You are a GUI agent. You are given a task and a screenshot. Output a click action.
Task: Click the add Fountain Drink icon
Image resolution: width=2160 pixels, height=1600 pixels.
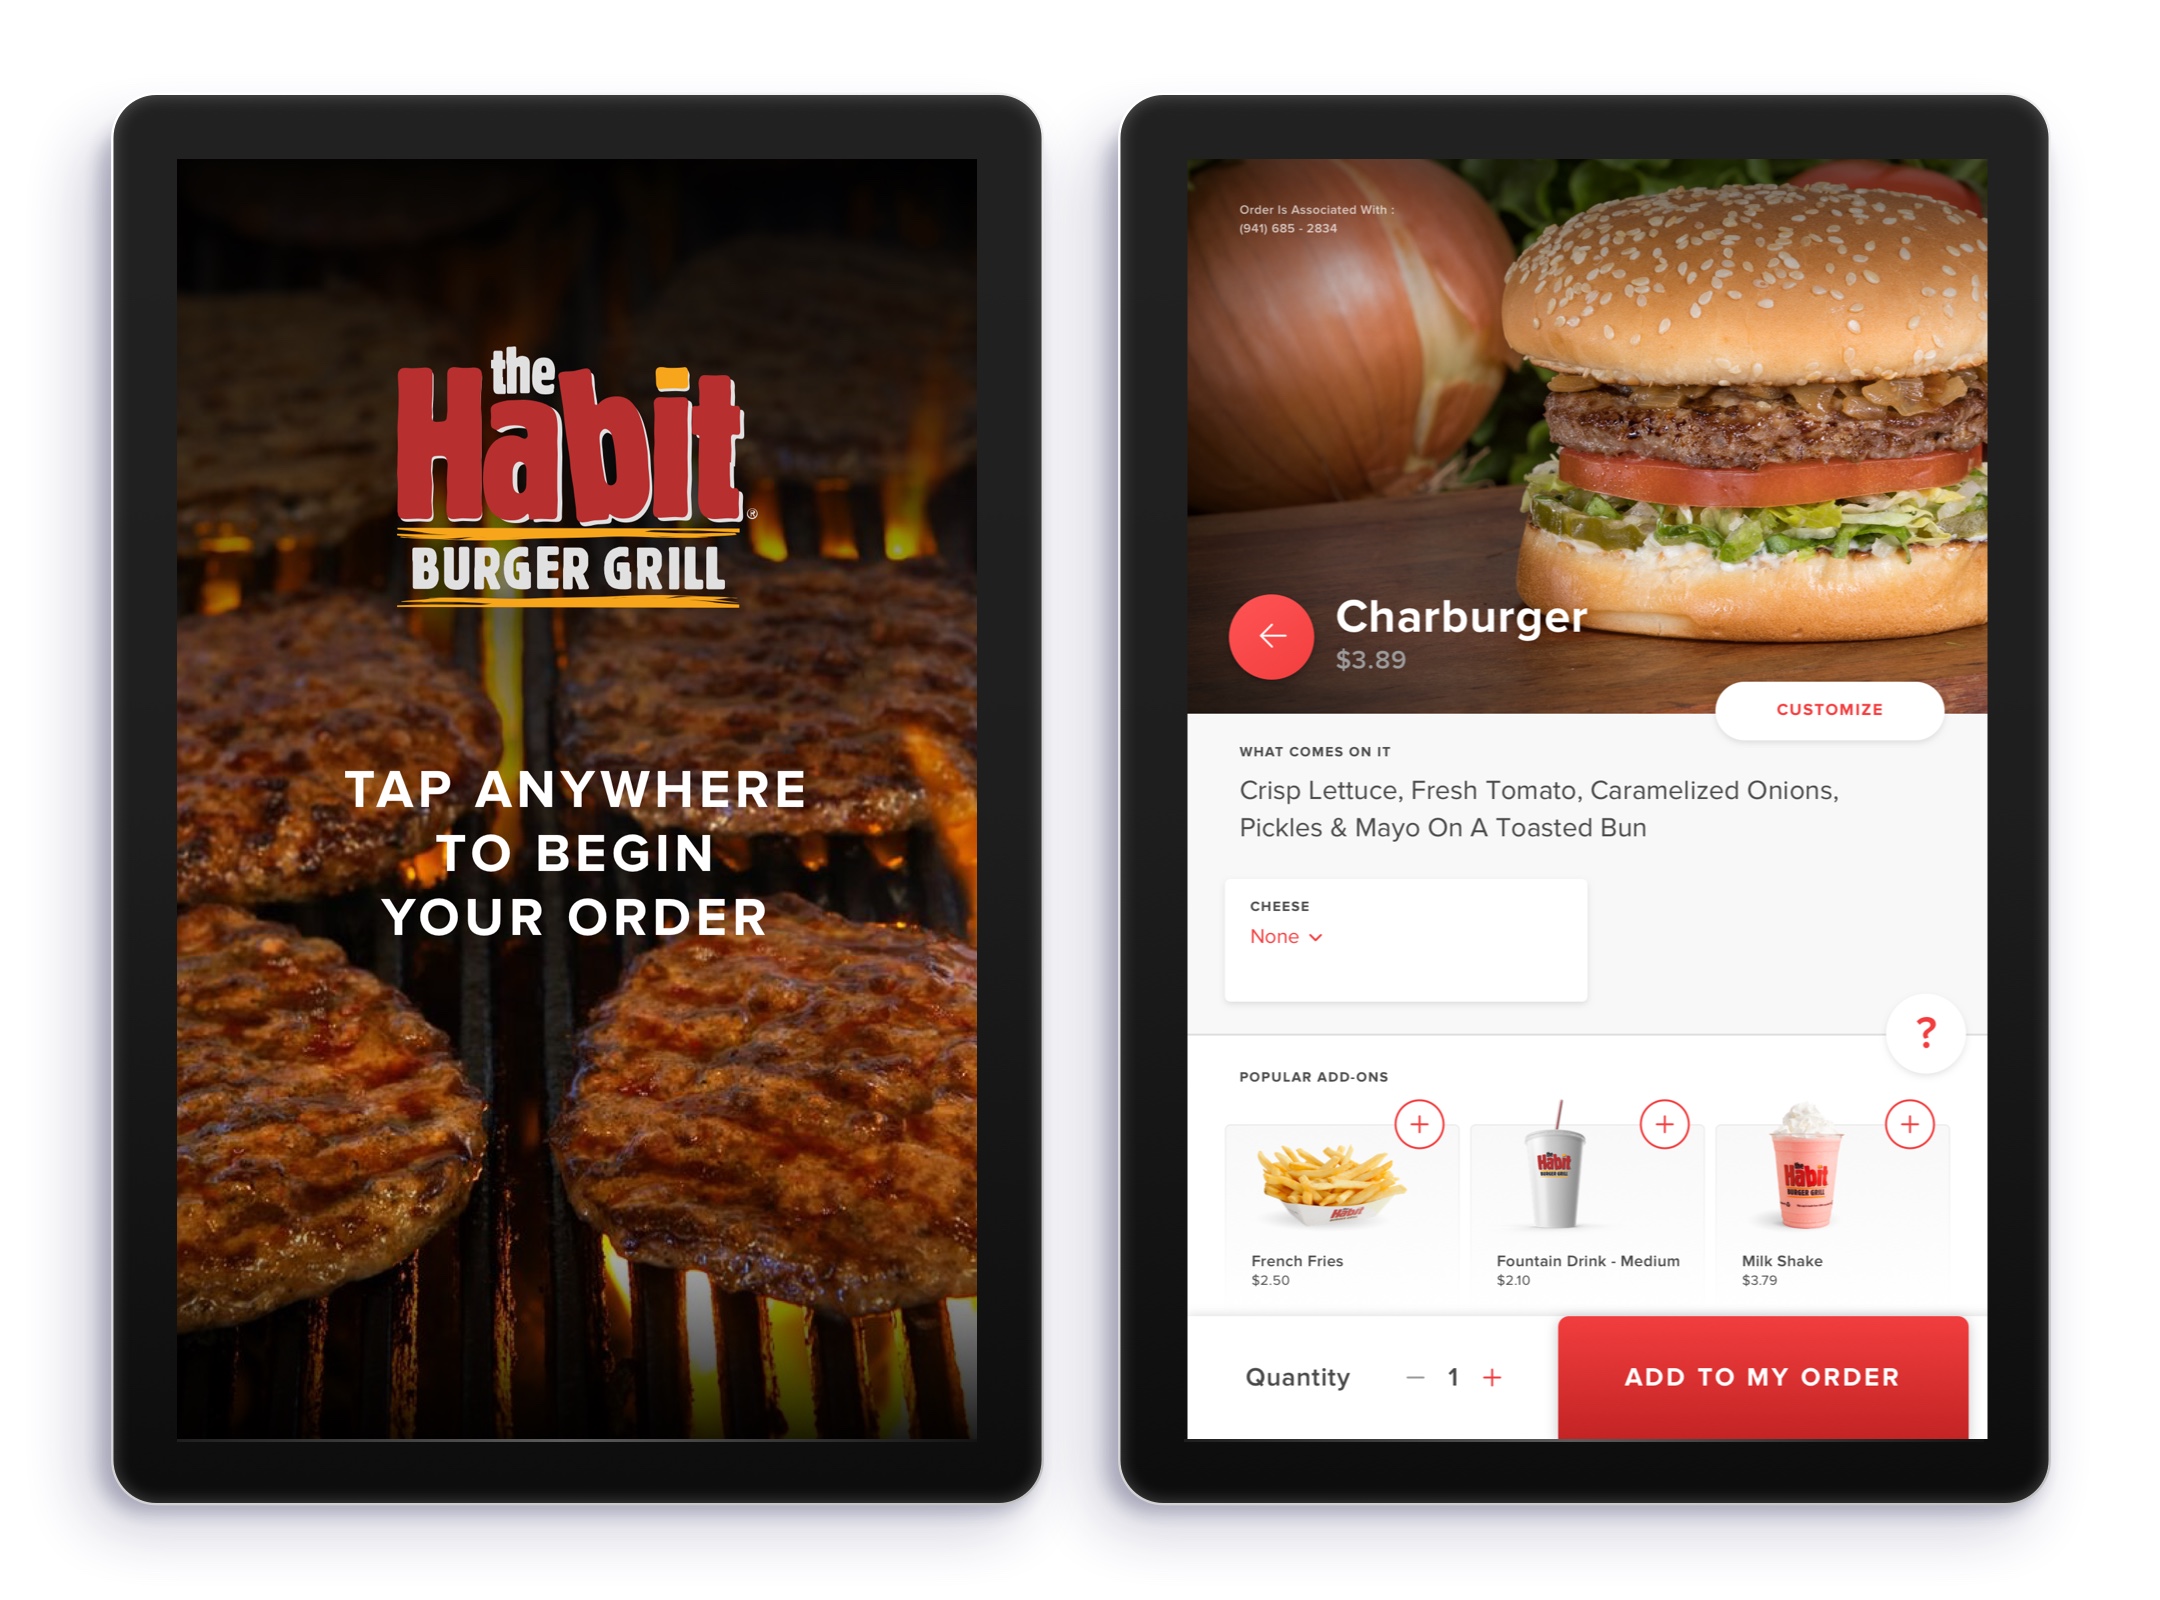click(1664, 1123)
